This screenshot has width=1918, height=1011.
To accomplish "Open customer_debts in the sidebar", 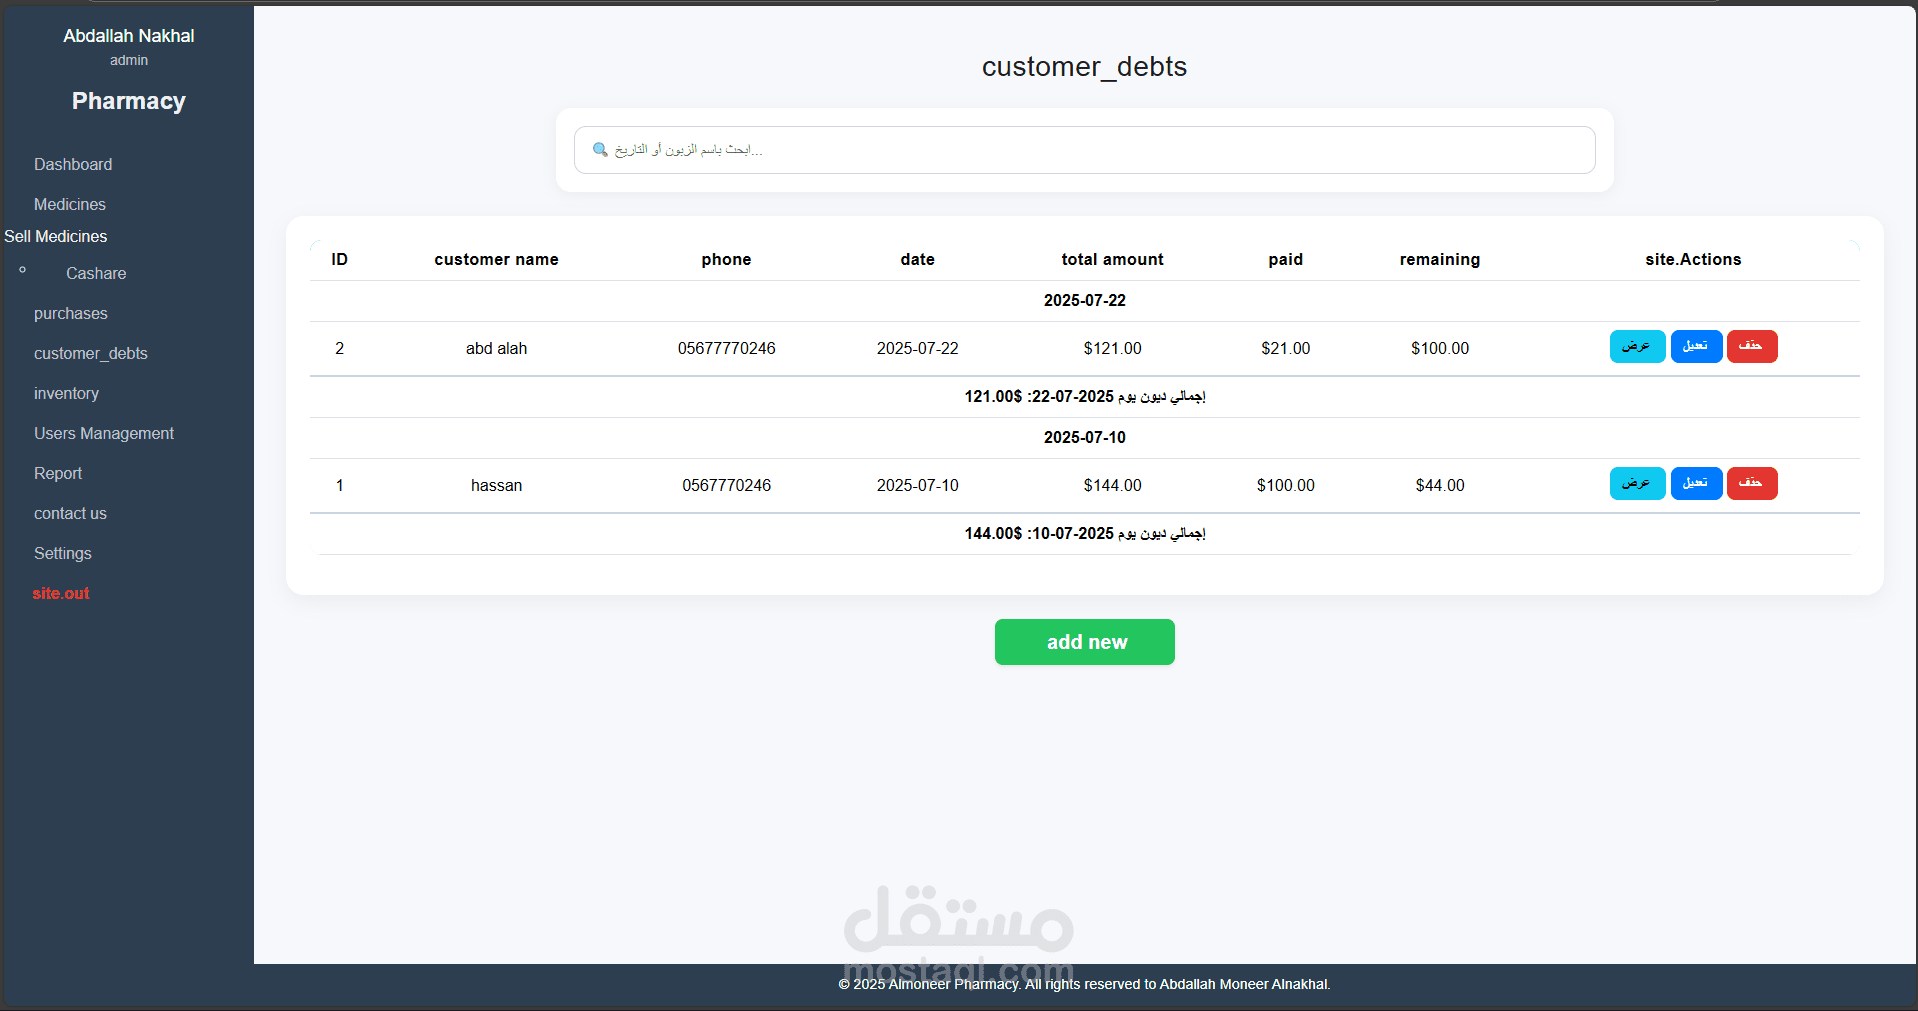I will (x=91, y=353).
